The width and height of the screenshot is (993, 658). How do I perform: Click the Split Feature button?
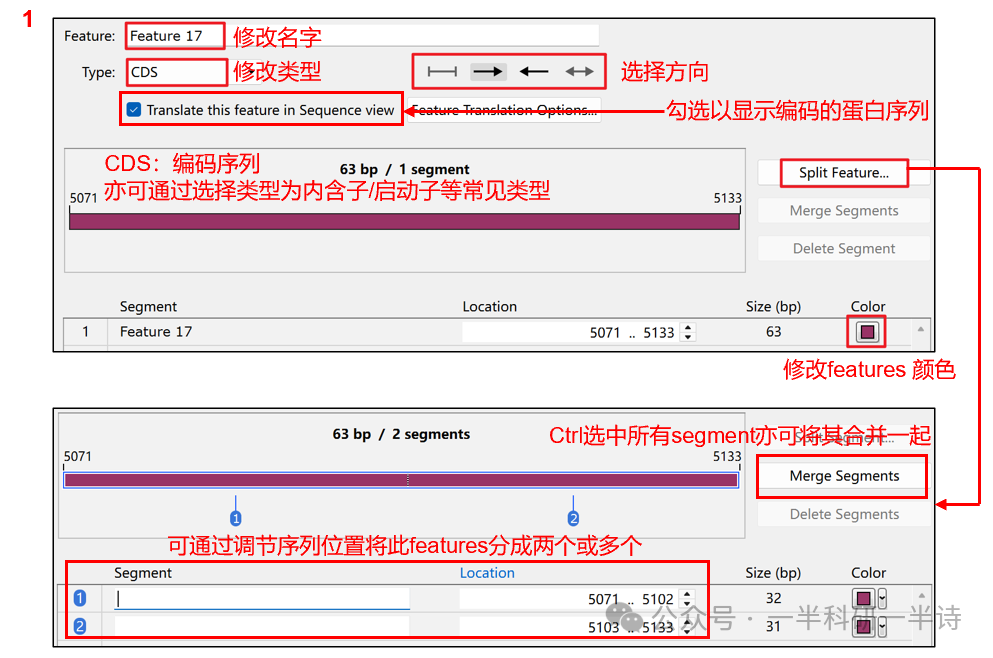coord(843,173)
